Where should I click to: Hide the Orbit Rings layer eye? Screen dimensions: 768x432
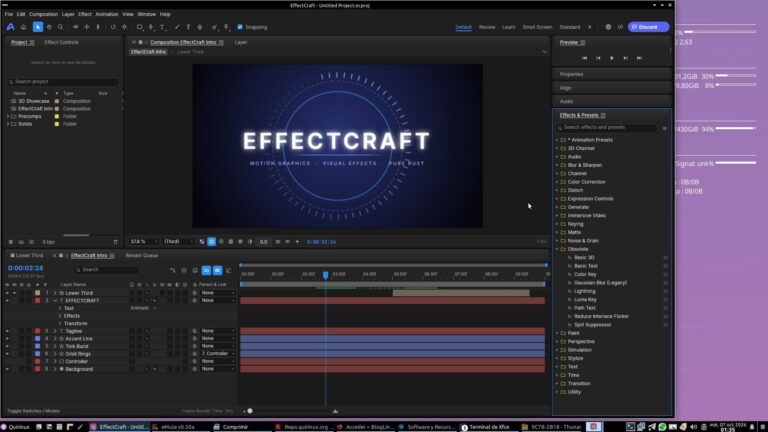[7, 354]
